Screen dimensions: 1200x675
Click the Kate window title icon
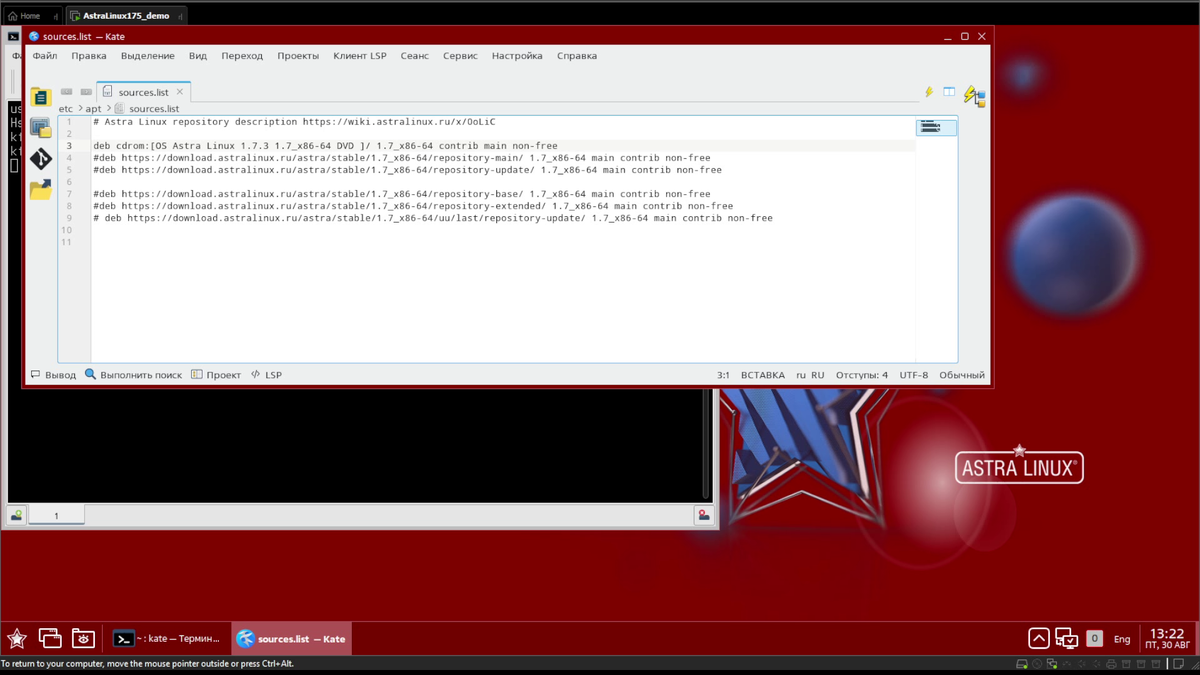pyautogui.click(x=34, y=36)
